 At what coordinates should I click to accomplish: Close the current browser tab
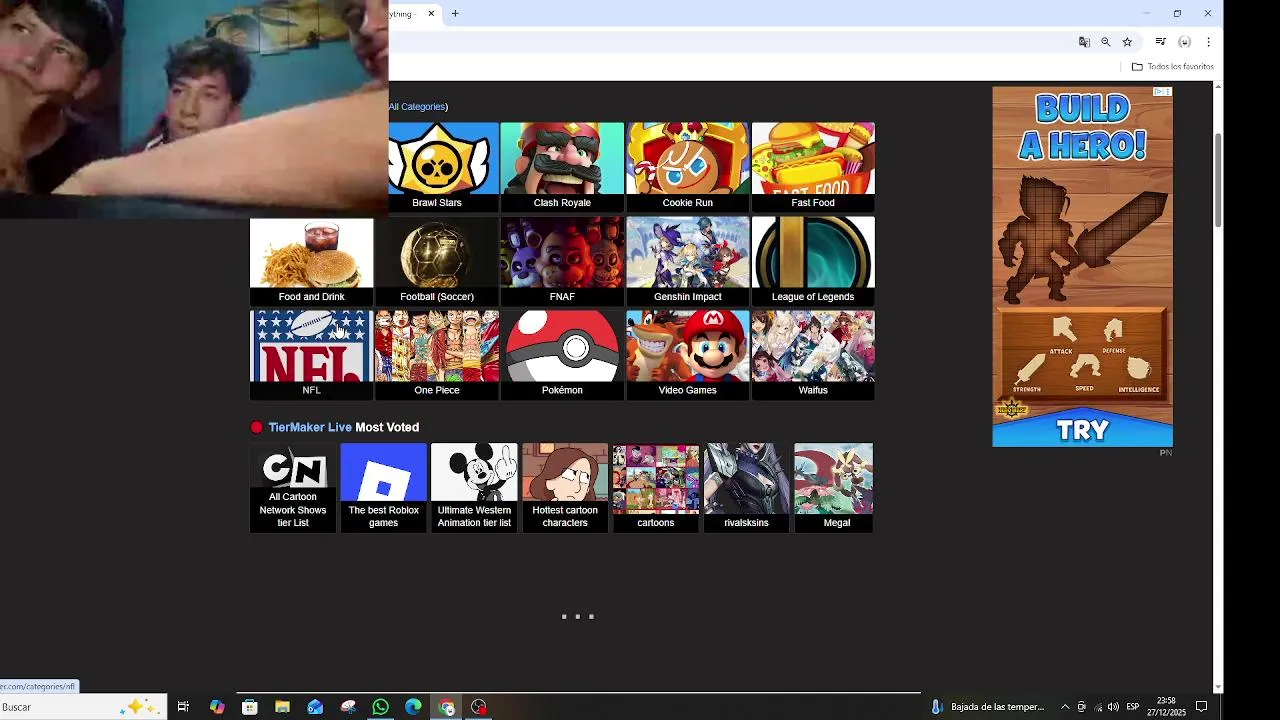click(x=431, y=13)
